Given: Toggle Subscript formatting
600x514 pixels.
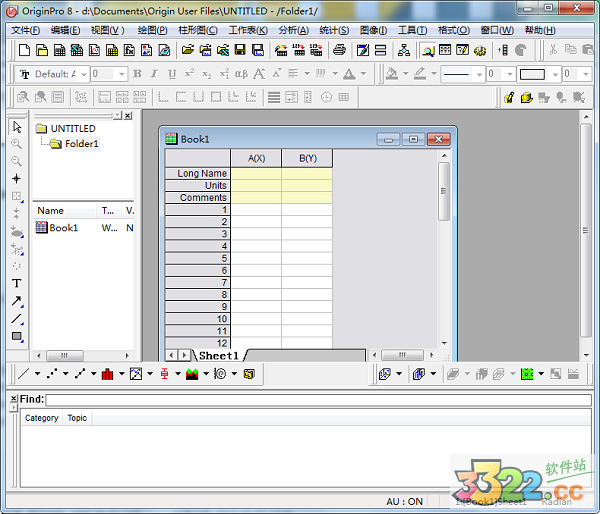Looking at the screenshot, I should (207, 74).
